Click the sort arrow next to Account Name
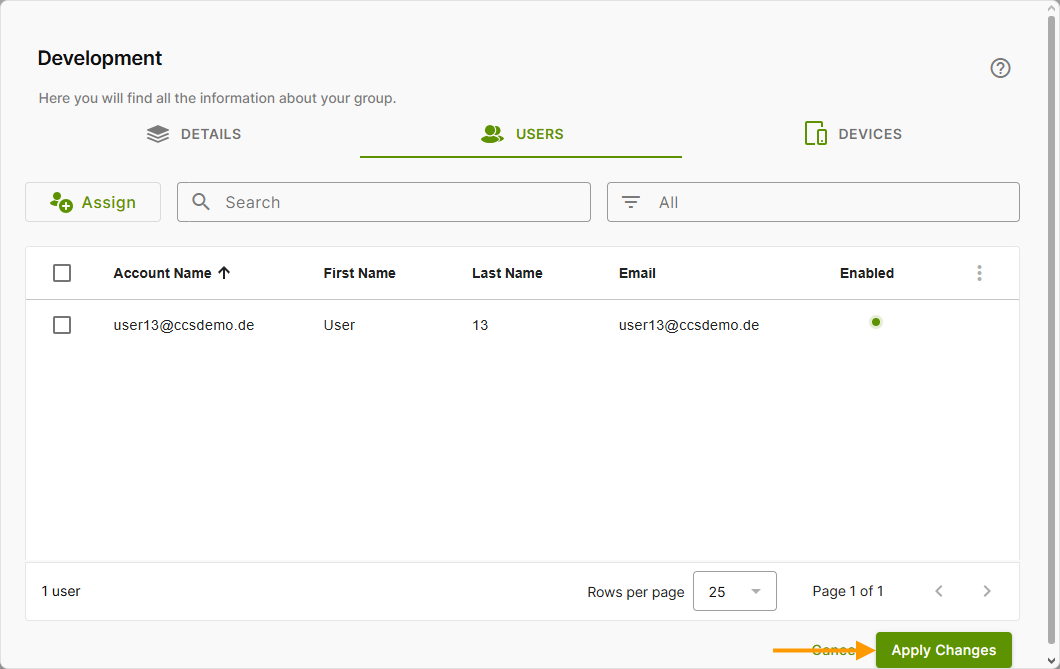Image resolution: width=1060 pixels, height=669 pixels. coord(224,273)
